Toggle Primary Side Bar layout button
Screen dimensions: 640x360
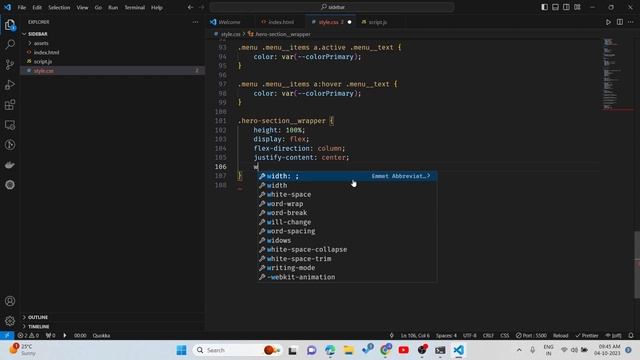[x=544, y=7]
